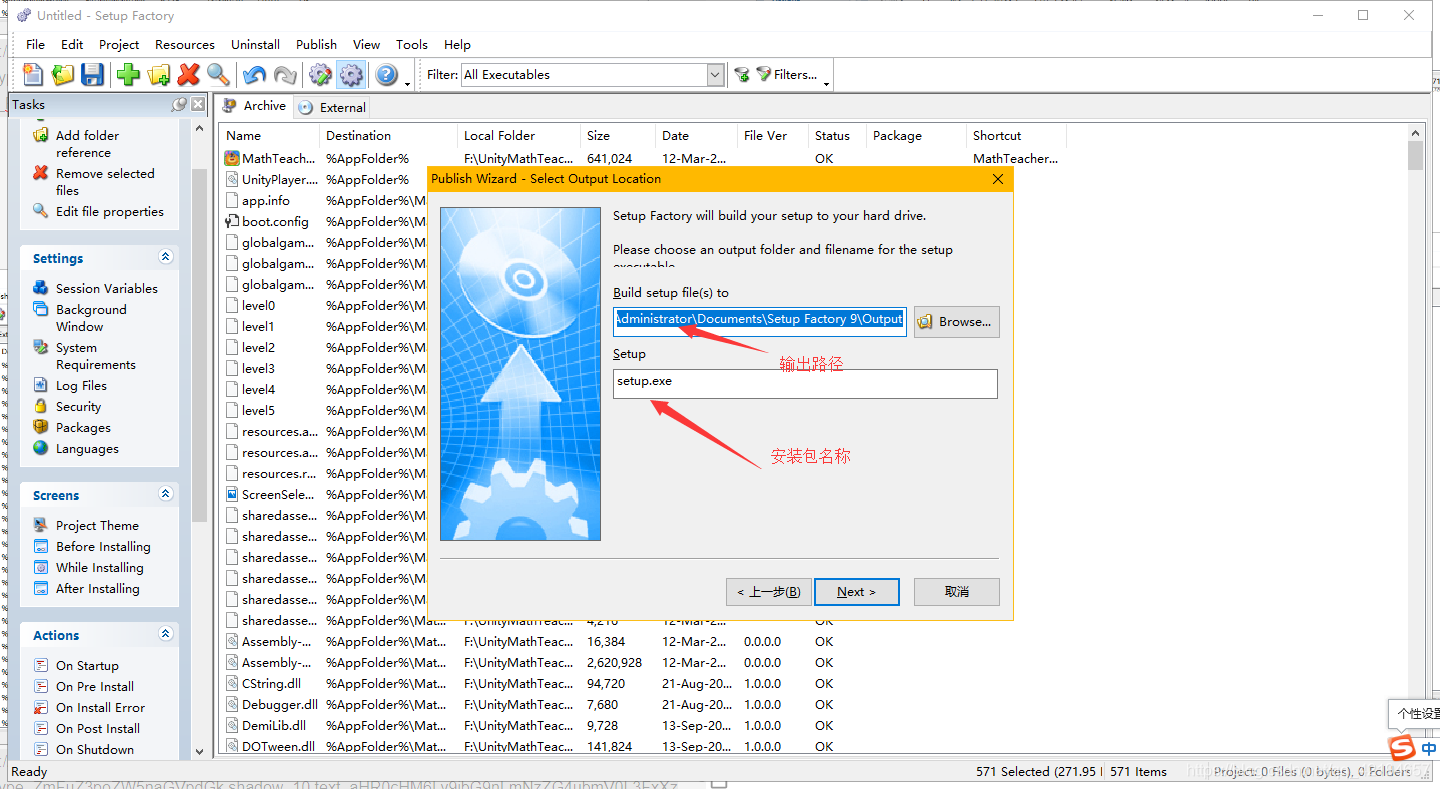1440x789 pixels.
Task: Click the Build setup file(s) to path field
Action: [x=760, y=320]
